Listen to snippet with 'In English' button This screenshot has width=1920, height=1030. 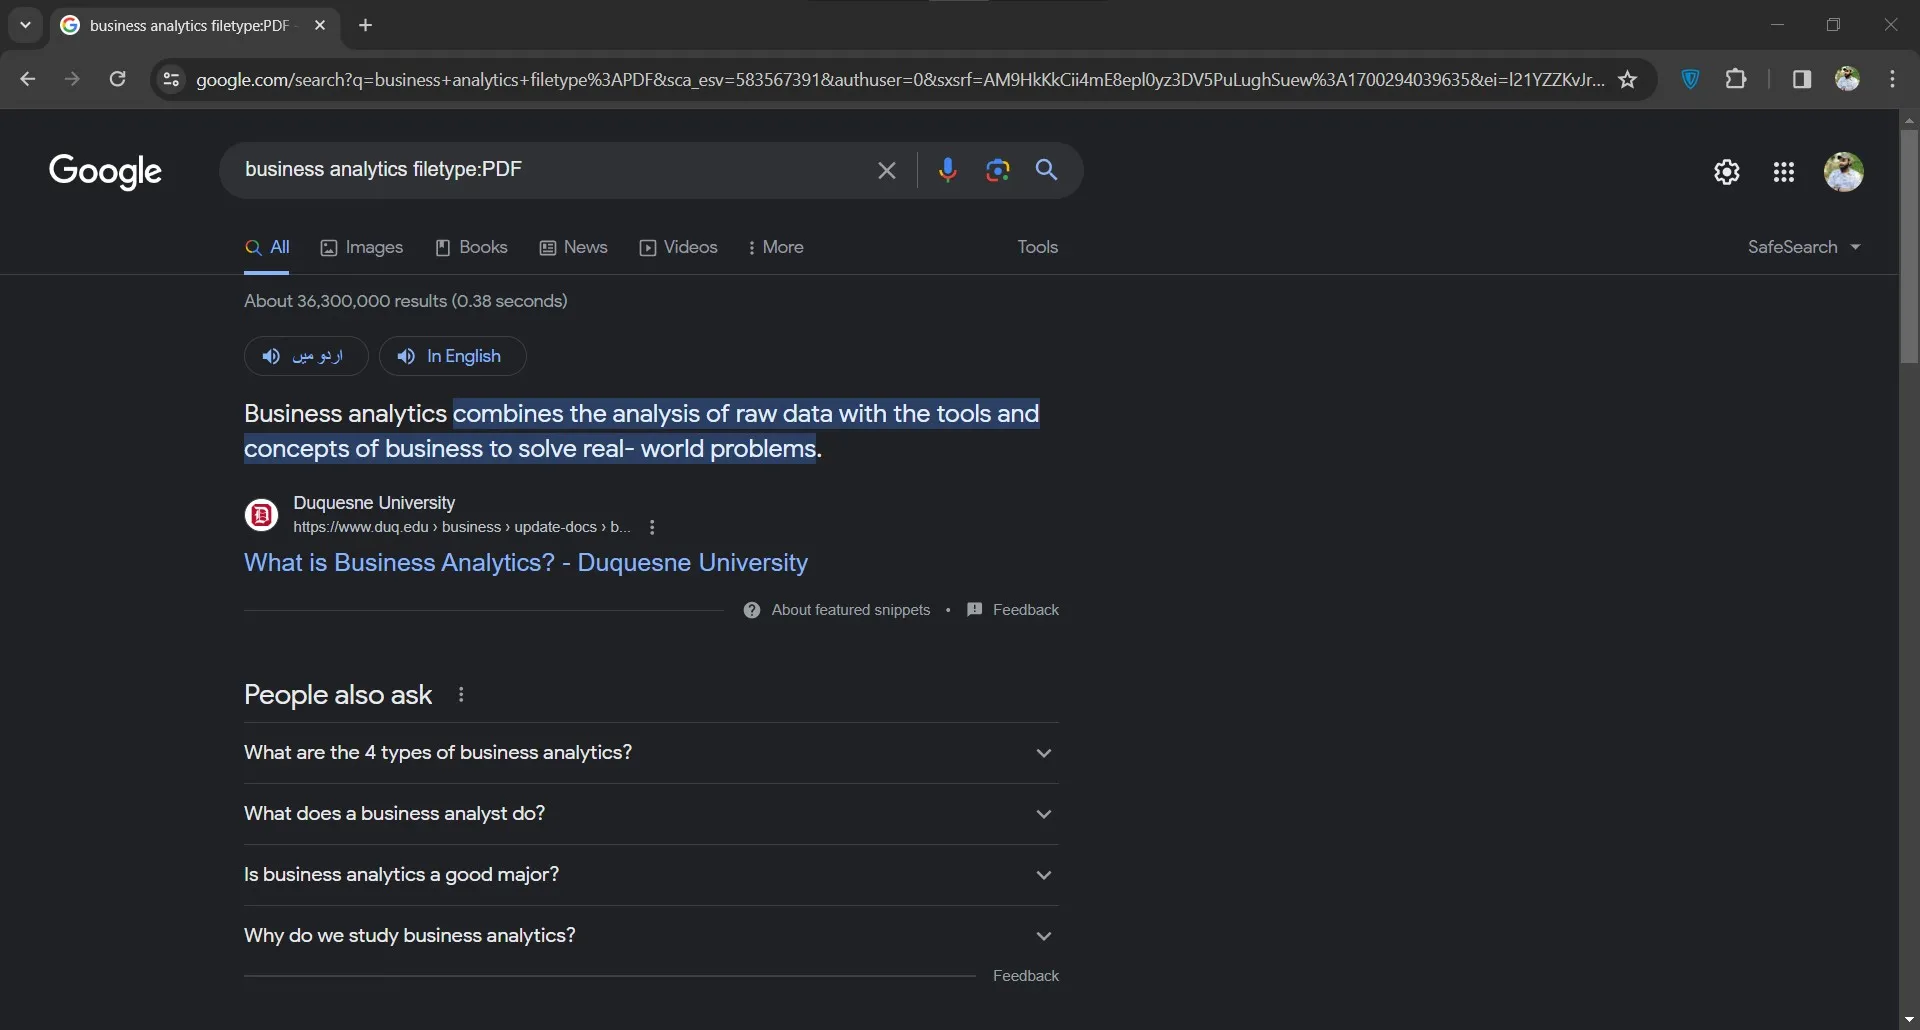[452, 356]
